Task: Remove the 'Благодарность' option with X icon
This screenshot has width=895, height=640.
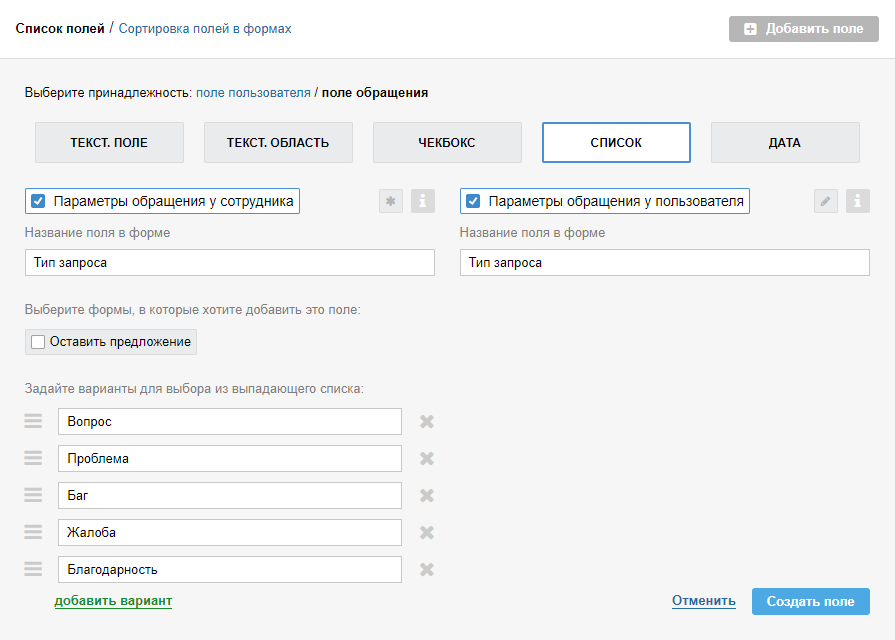Action: [x=426, y=570]
